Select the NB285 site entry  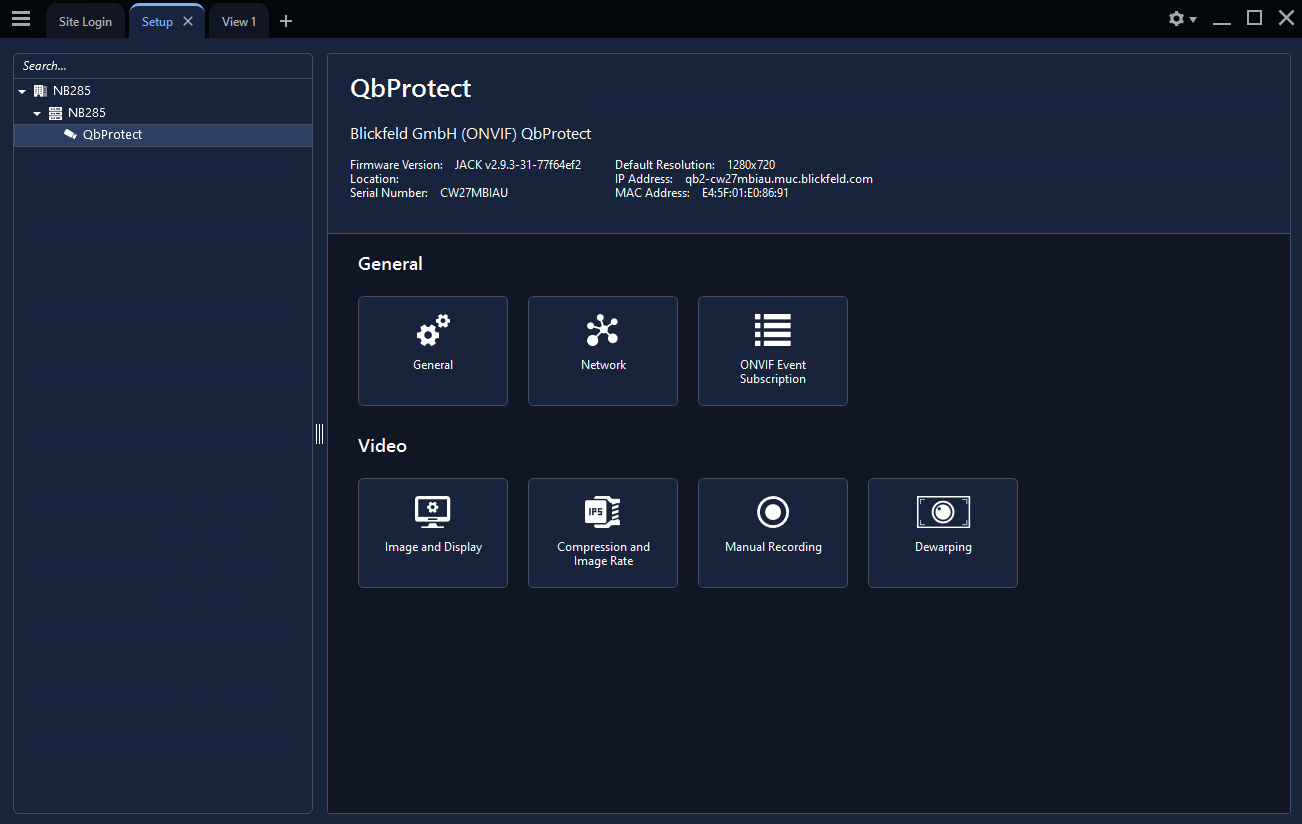tap(71, 91)
